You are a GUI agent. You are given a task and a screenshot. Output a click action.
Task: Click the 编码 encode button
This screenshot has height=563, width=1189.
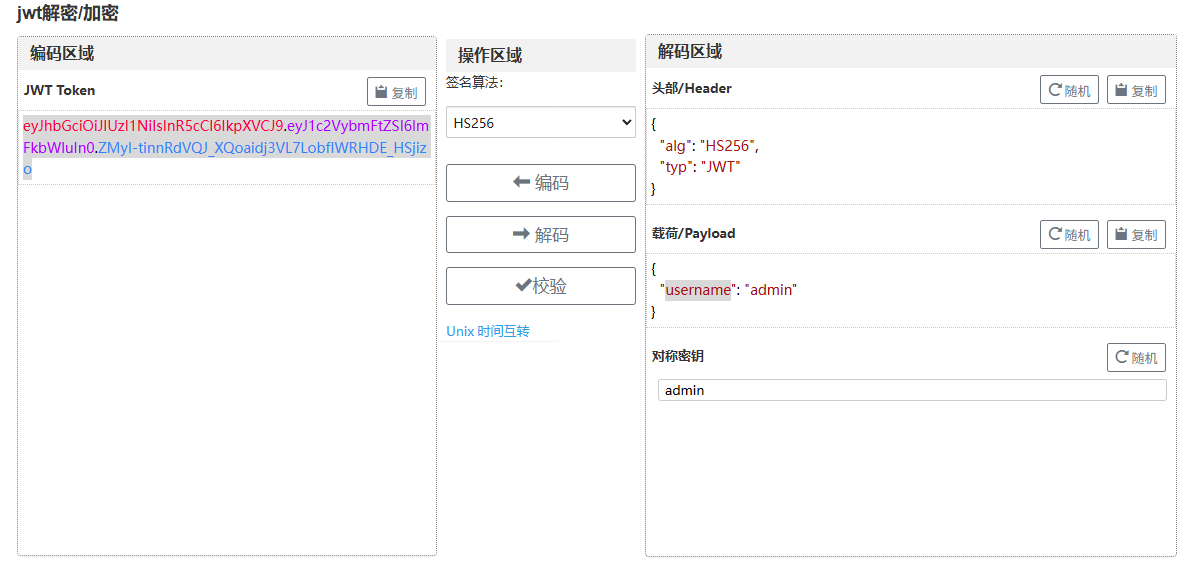click(x=541, y=183)
